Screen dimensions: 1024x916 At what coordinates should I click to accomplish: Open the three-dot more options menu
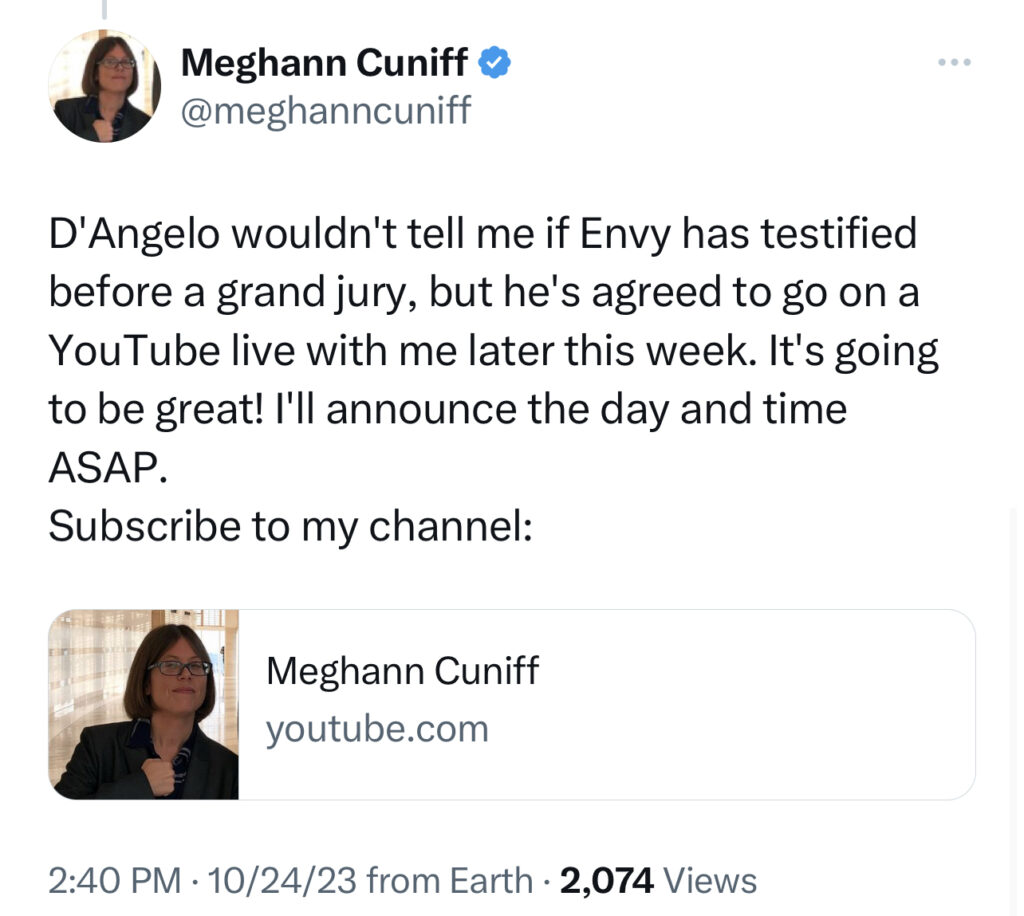[954, 63]
